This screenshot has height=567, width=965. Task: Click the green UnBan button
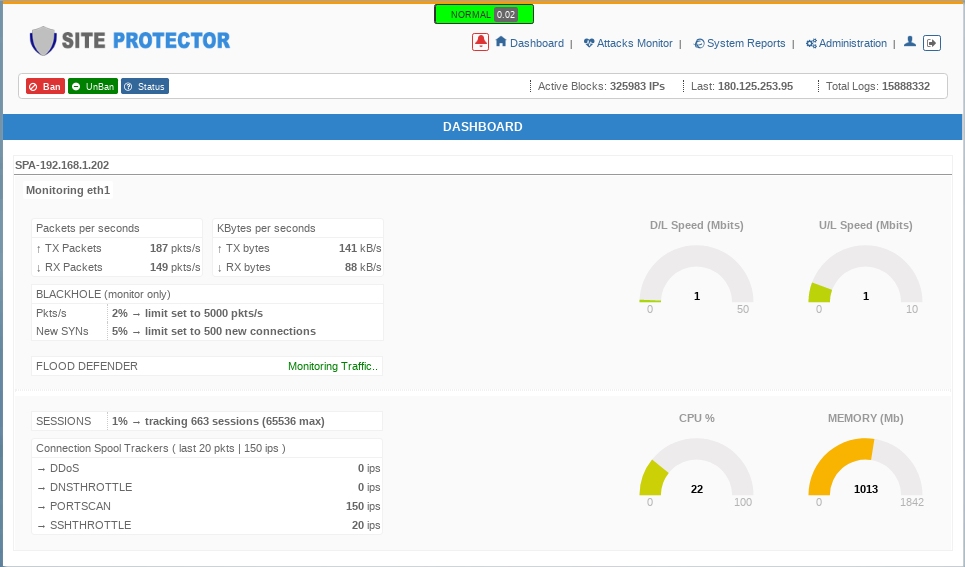(93, 86)
